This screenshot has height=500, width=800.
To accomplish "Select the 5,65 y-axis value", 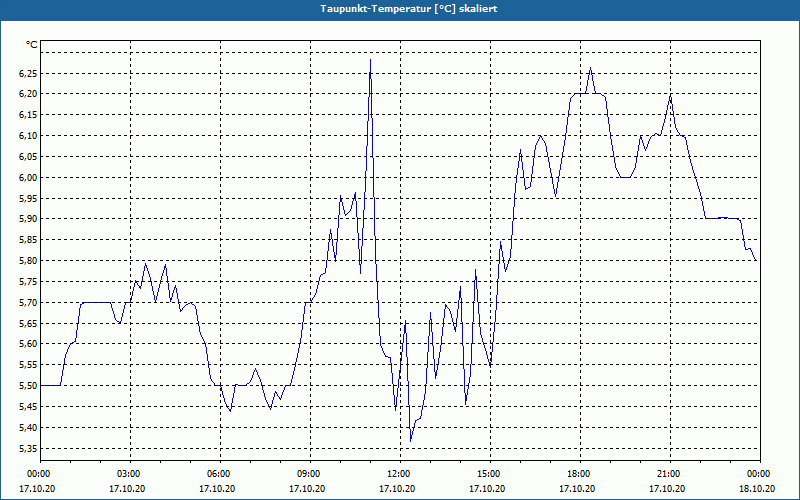I will pyautogui.click(x=28, y=323).
